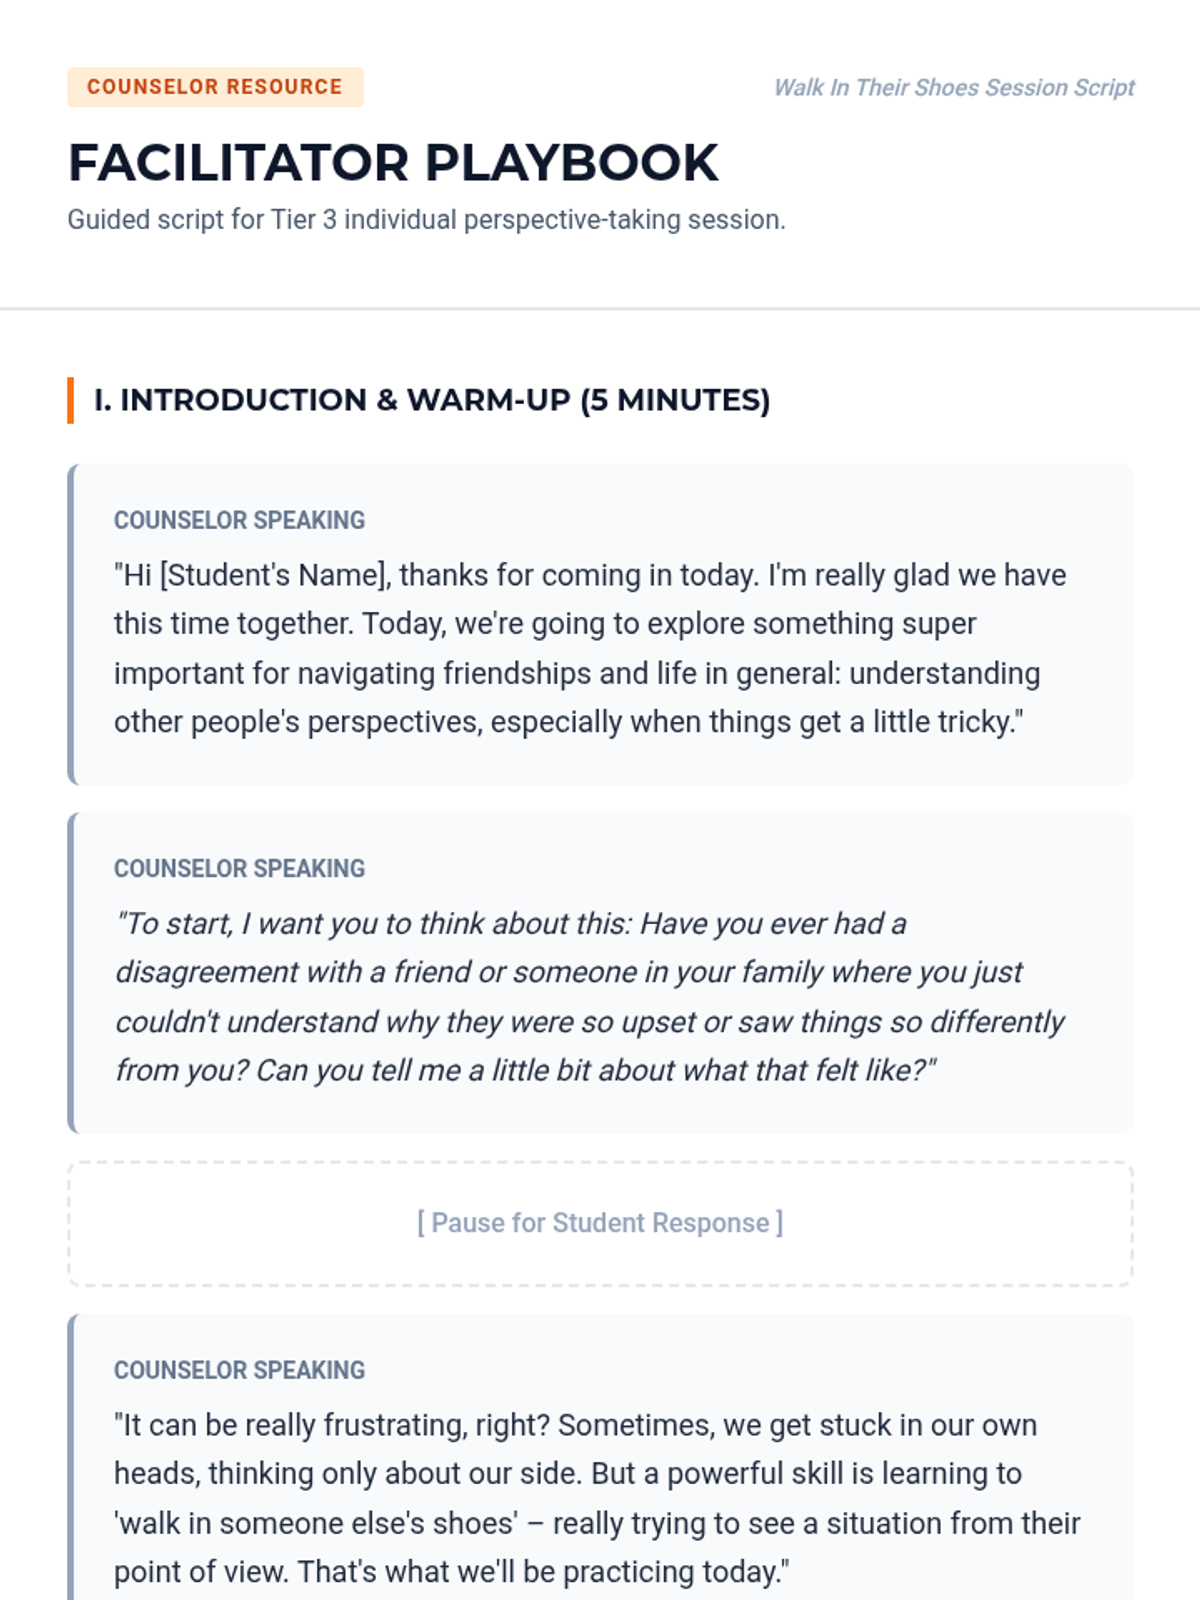
Task: Click the second COUNSELOR SPEAKING label
Action: 239,868
